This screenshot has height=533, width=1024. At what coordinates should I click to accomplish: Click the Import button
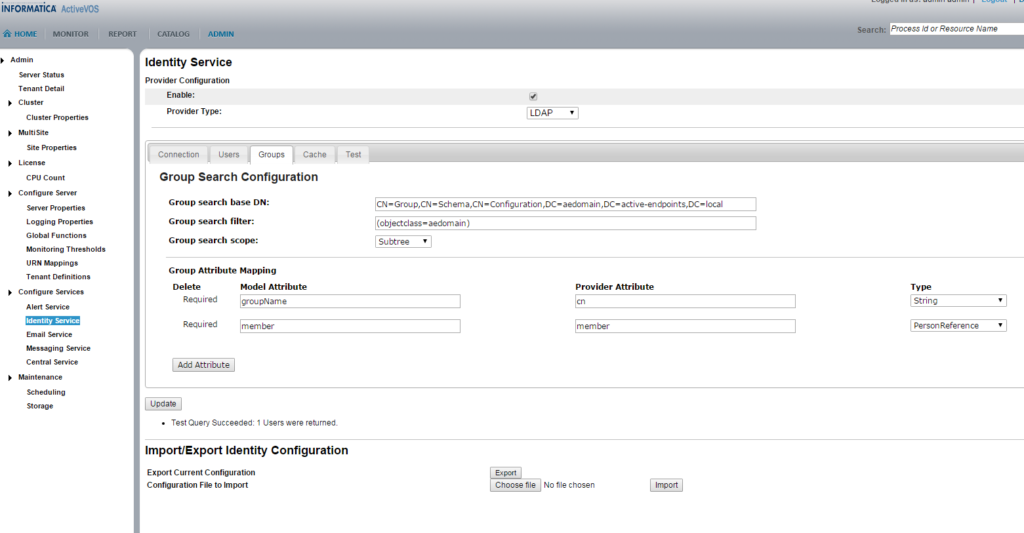coord(666,485)
